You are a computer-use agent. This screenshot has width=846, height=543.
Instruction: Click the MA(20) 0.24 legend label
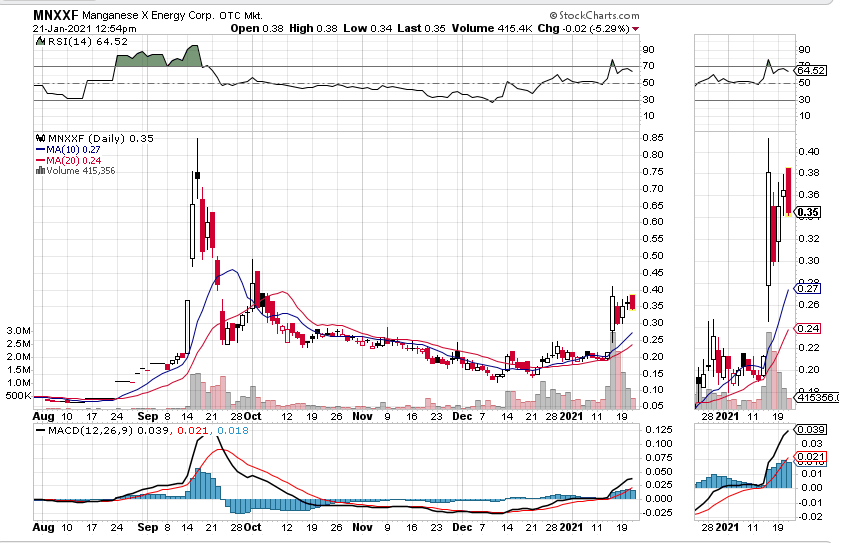tap(73, 160)
